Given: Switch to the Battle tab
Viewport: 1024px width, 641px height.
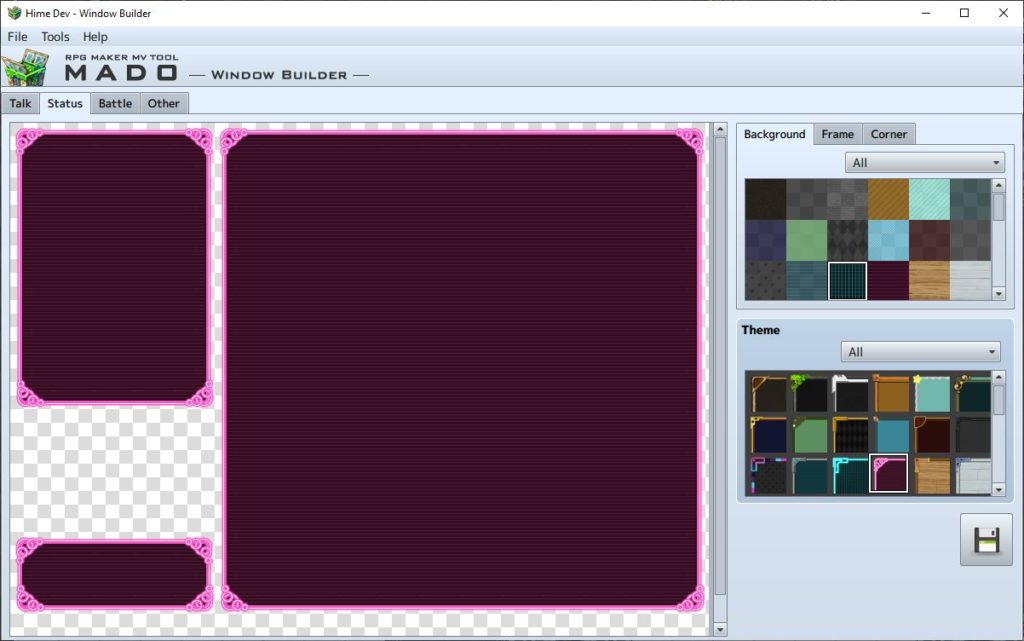Looking at the screenshot, I should click(x=115, y=103).
